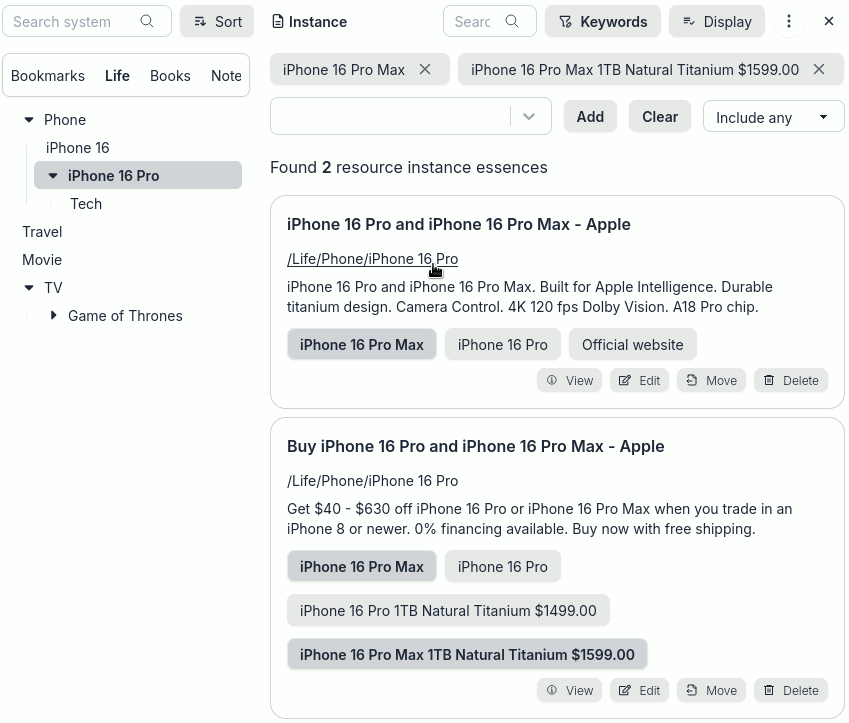Expand the Game of Thrones node
849x723 pixels.
(53, 315)
